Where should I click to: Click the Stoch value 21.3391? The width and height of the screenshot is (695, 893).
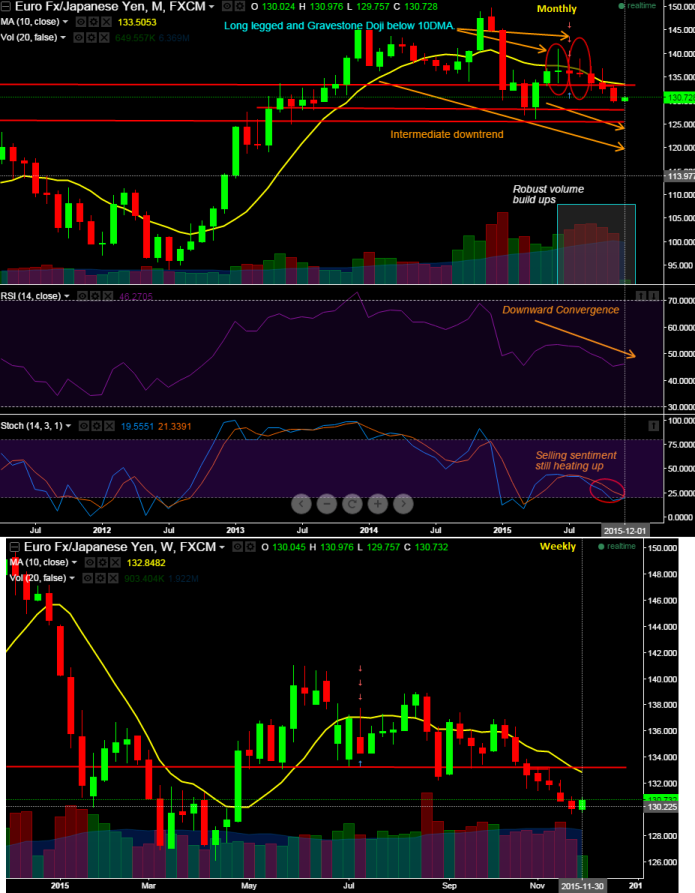[x=174, y=426]
